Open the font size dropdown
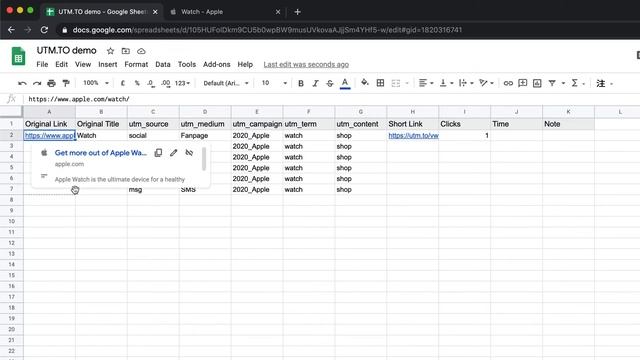The height and width of the screenshot is (360, 640). coord(274,83)
